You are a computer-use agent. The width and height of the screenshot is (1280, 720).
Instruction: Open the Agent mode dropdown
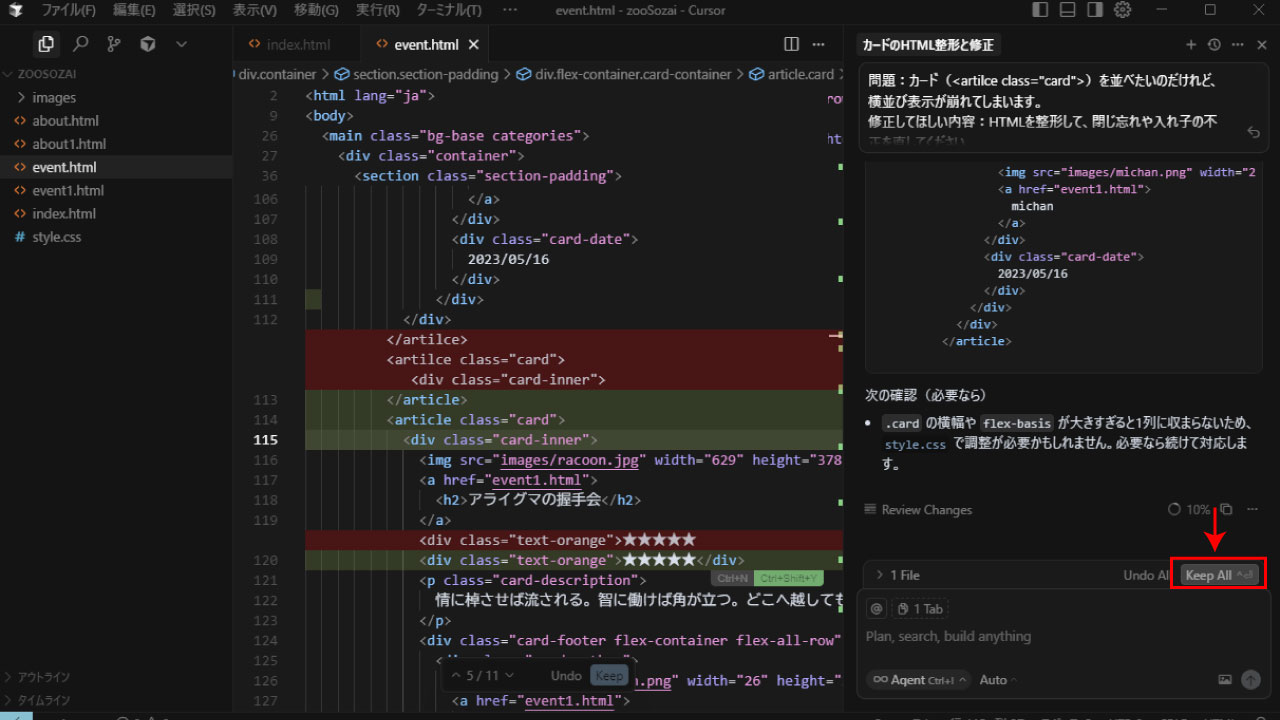point(919,680)
